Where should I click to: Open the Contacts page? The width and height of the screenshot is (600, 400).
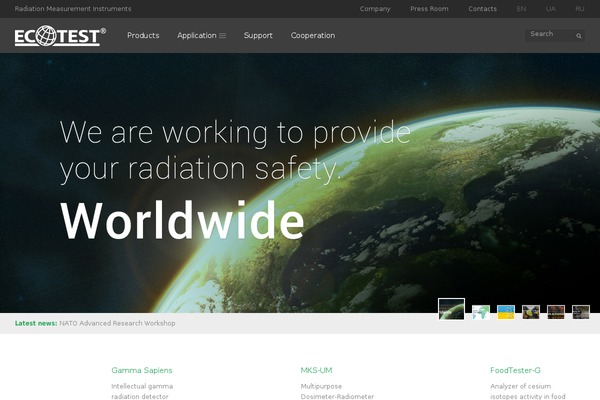tap(483, 9)
